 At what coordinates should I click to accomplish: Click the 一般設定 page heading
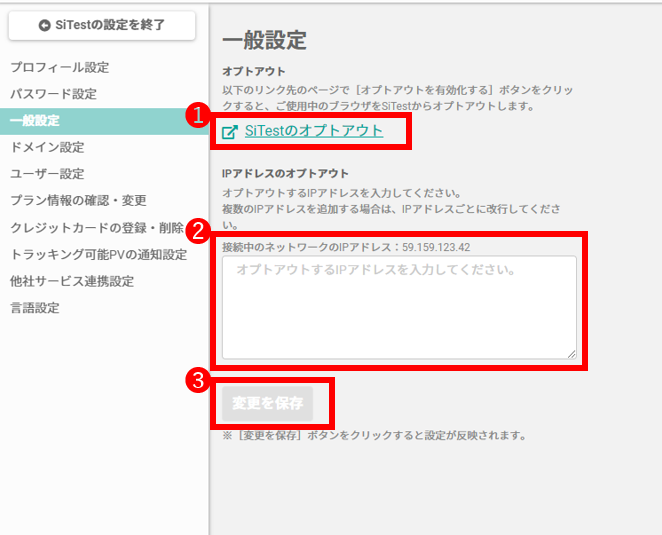265,41
